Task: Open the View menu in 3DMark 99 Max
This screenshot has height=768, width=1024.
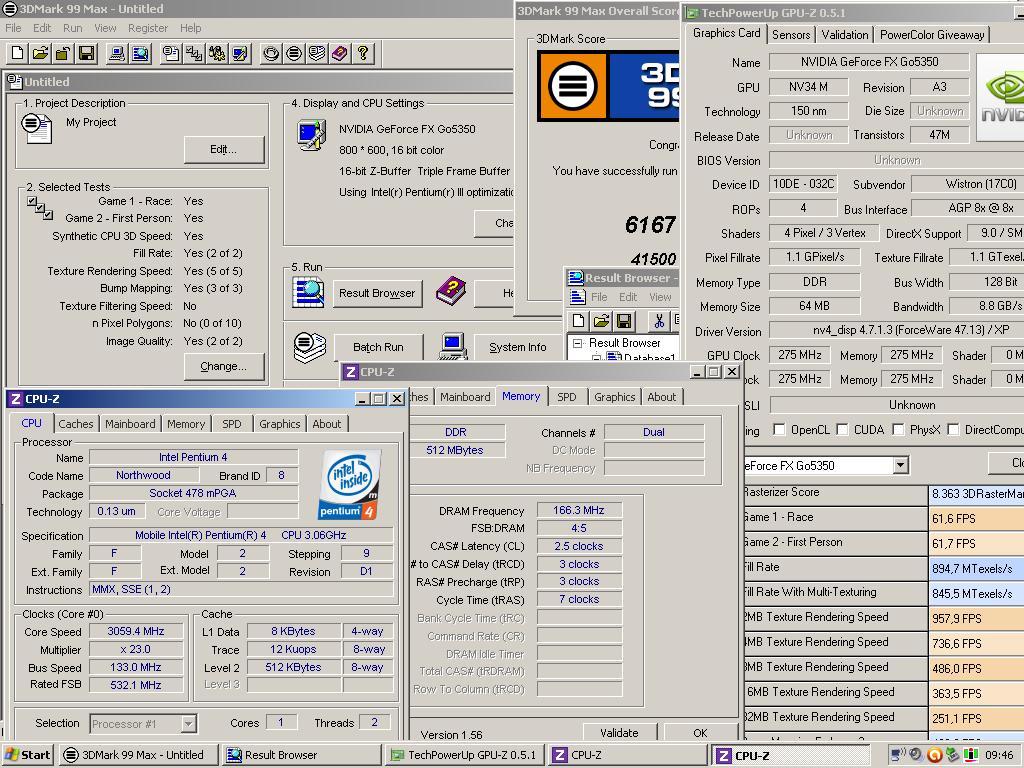Action: 105,28
